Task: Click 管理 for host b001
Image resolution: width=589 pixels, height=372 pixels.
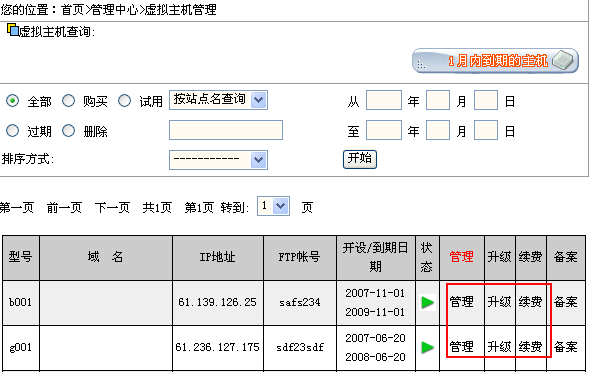Action: (461, 302)
